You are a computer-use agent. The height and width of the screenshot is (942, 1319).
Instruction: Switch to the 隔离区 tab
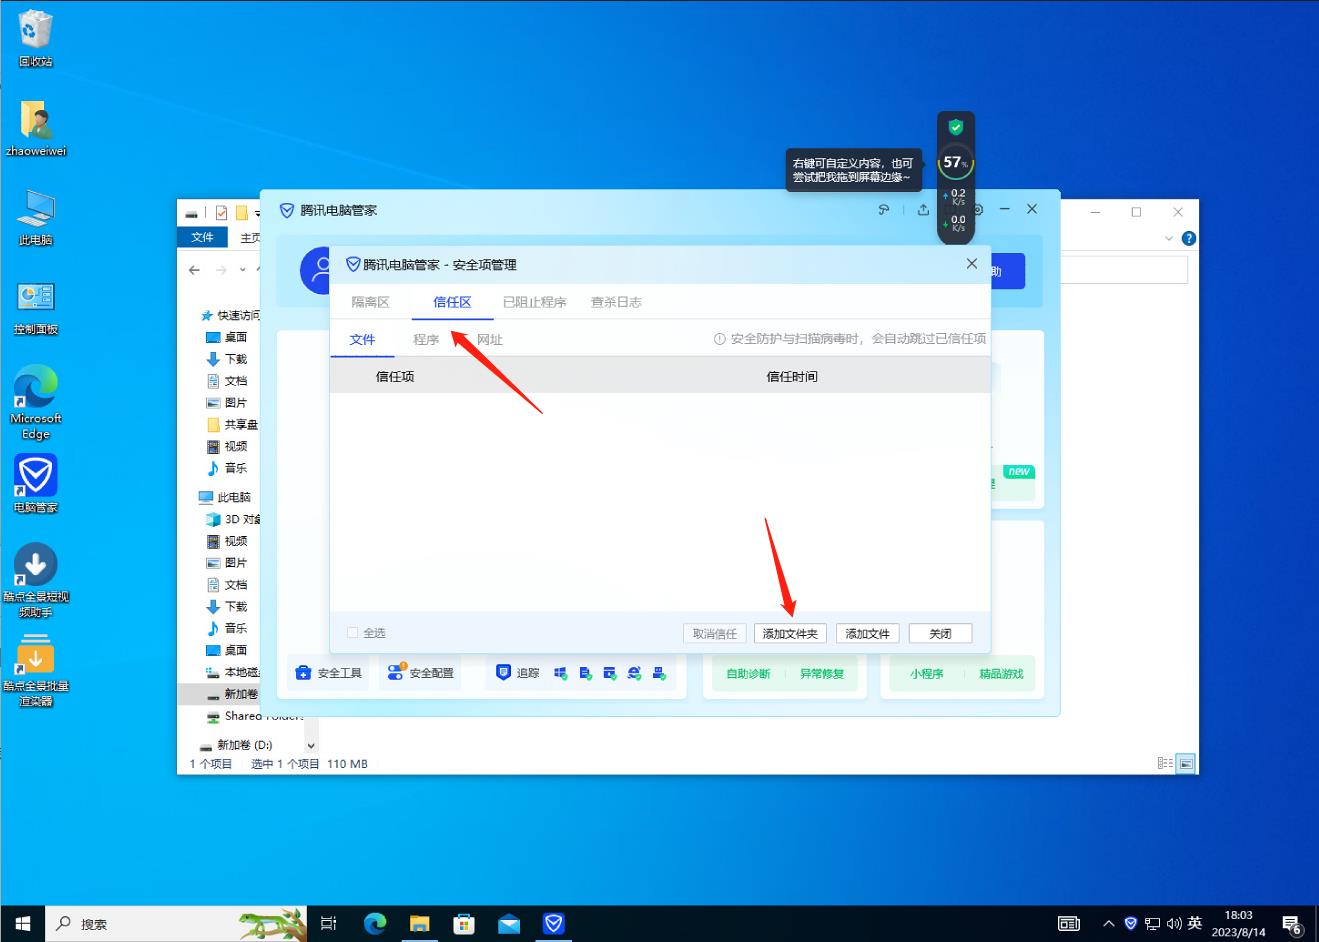pos(370,302)
